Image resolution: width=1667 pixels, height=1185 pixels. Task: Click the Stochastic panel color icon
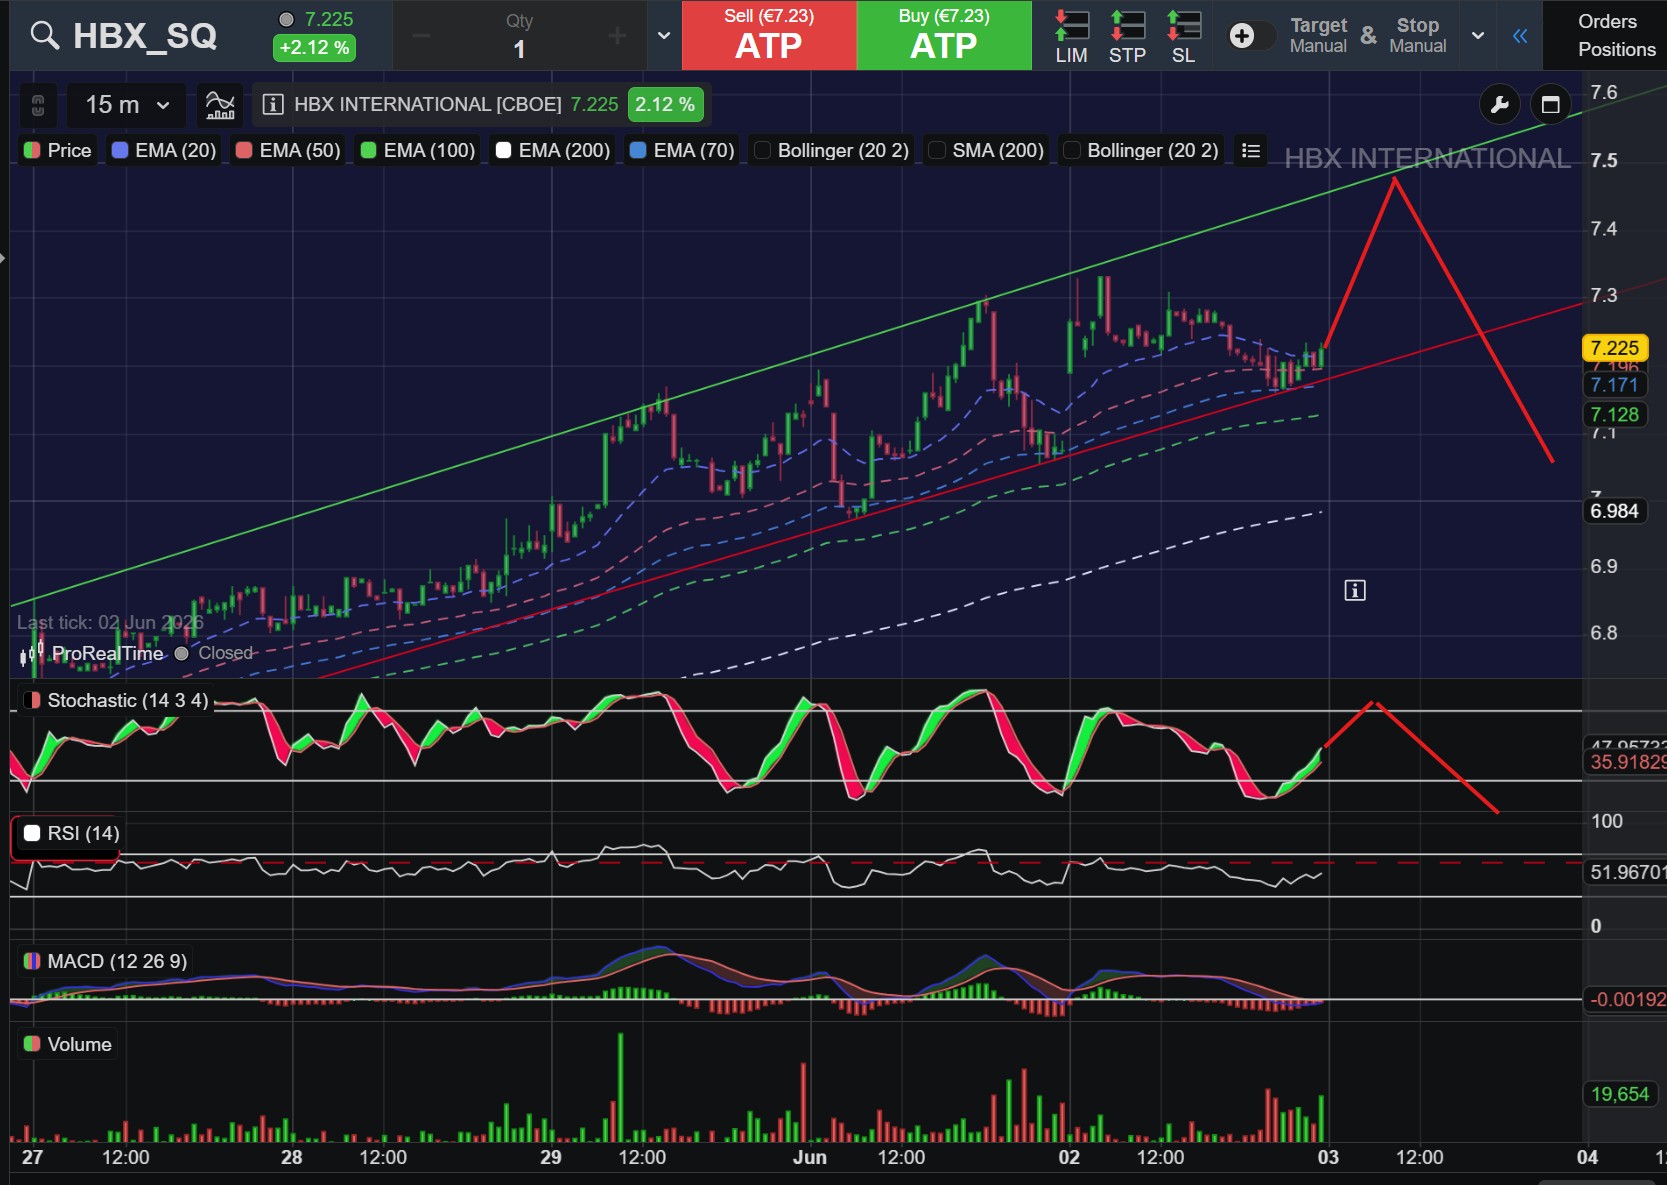(x=33, y=700)
